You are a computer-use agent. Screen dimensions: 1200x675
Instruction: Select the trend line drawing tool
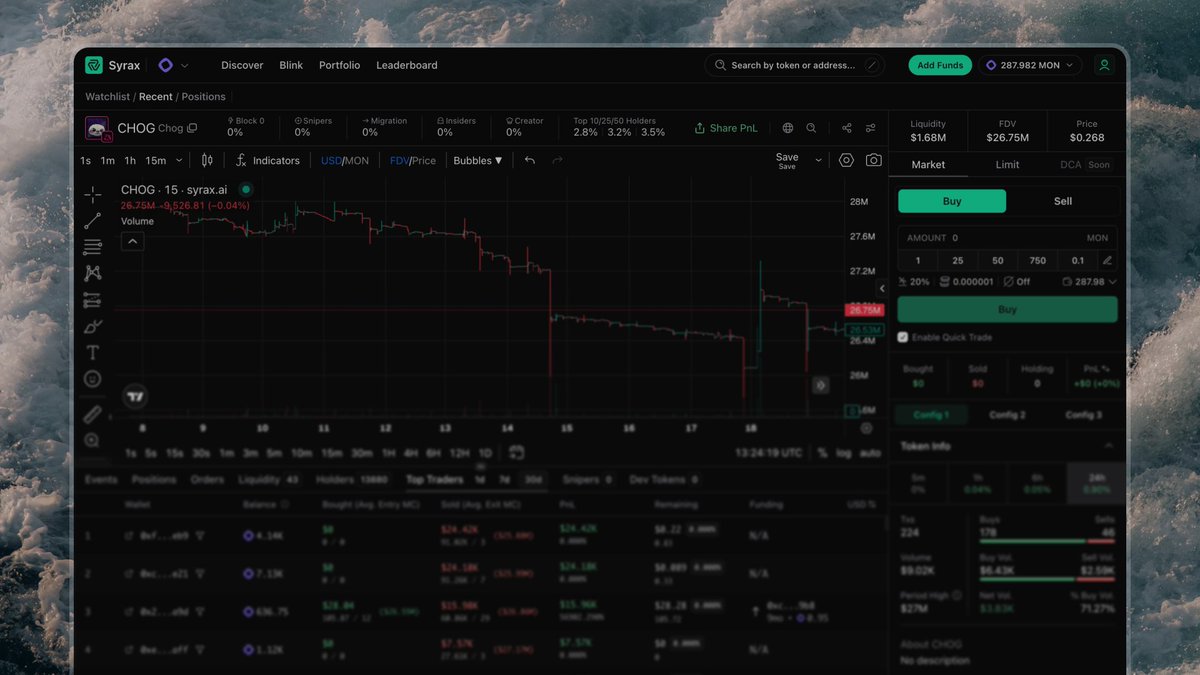click(92, 220)
